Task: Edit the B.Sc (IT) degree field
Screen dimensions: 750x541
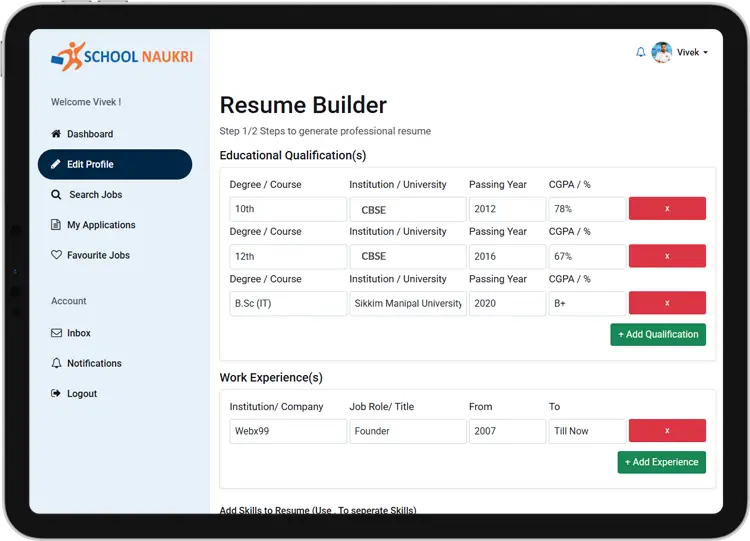Action: click(x=288, y=303)
